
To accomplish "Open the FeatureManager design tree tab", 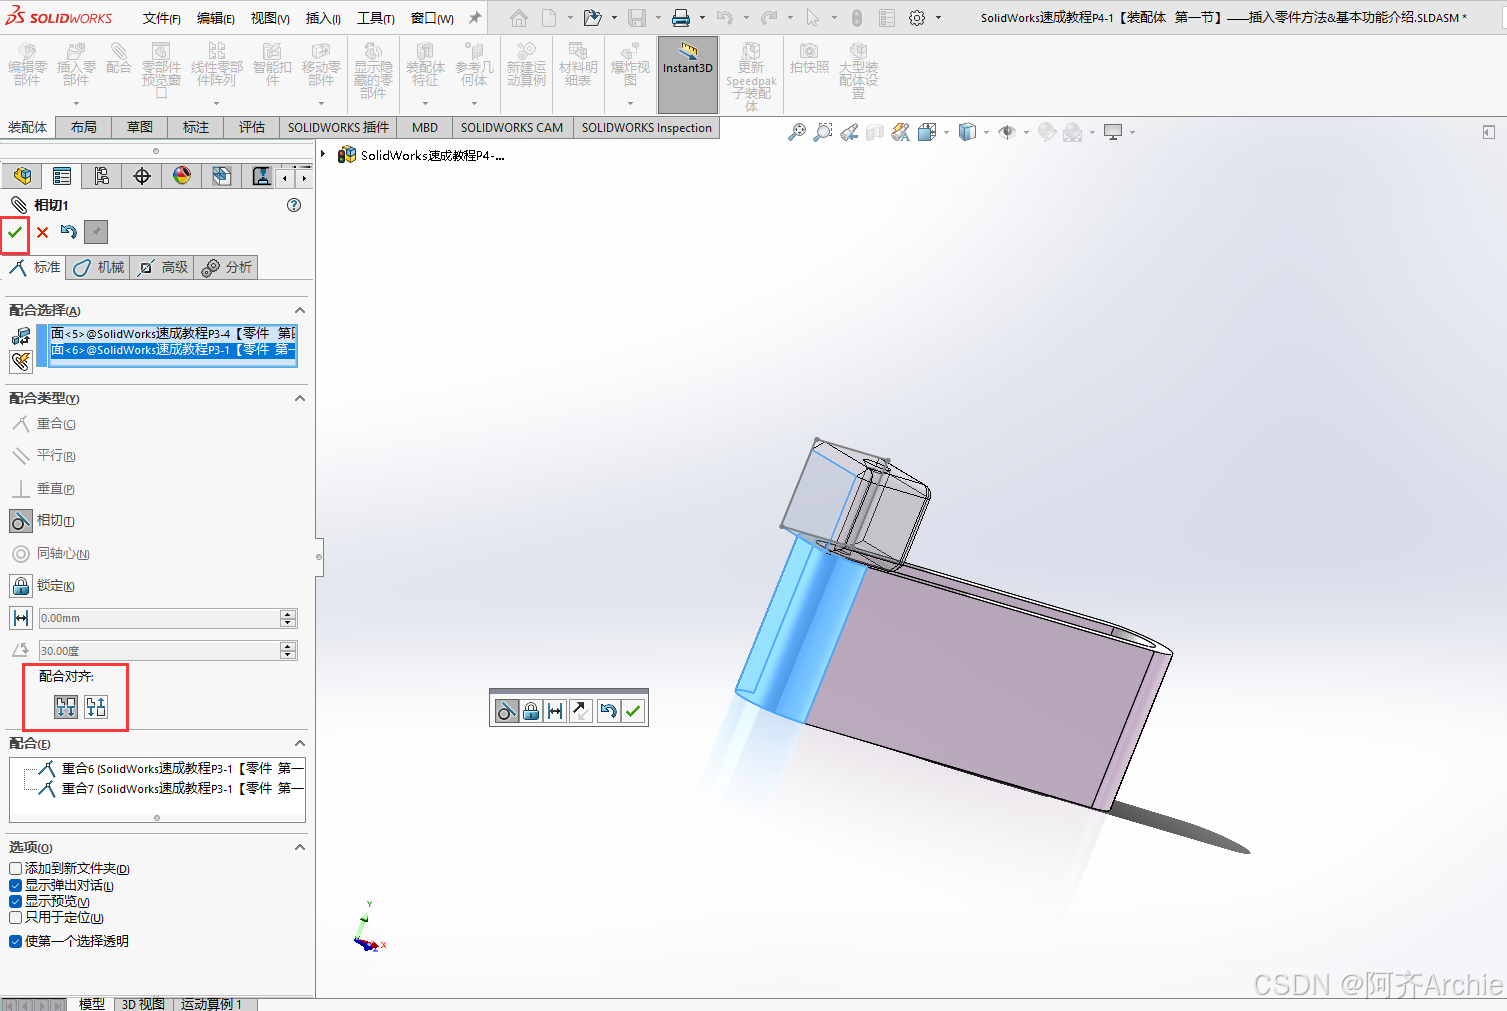I will point(22,176).
